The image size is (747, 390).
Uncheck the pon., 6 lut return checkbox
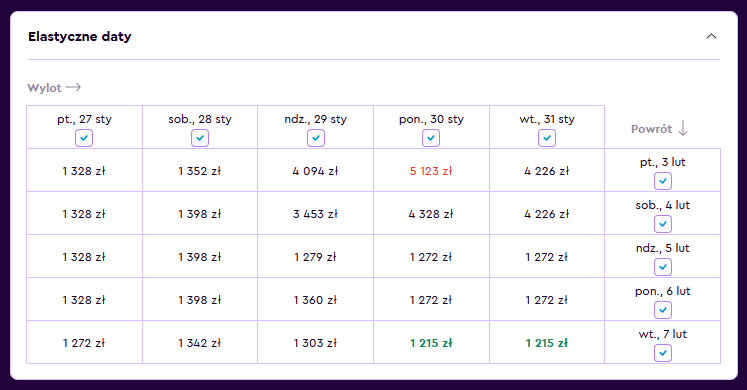click(663, 310)
